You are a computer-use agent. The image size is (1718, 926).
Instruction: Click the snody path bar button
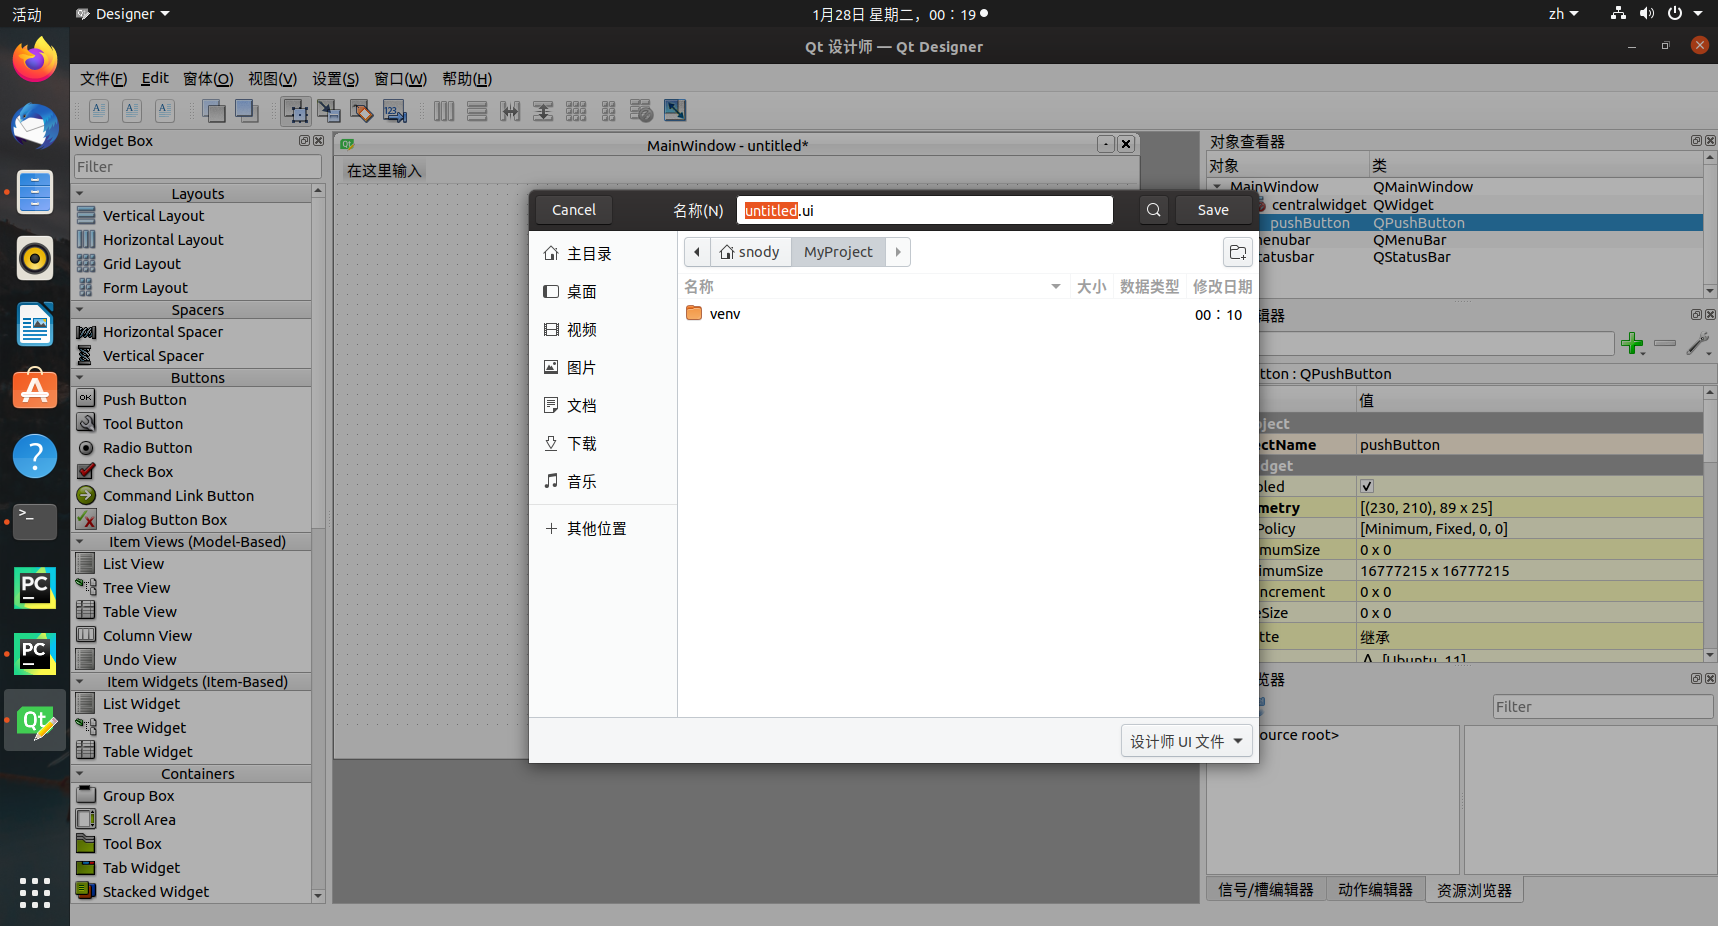tap(750, 252)
